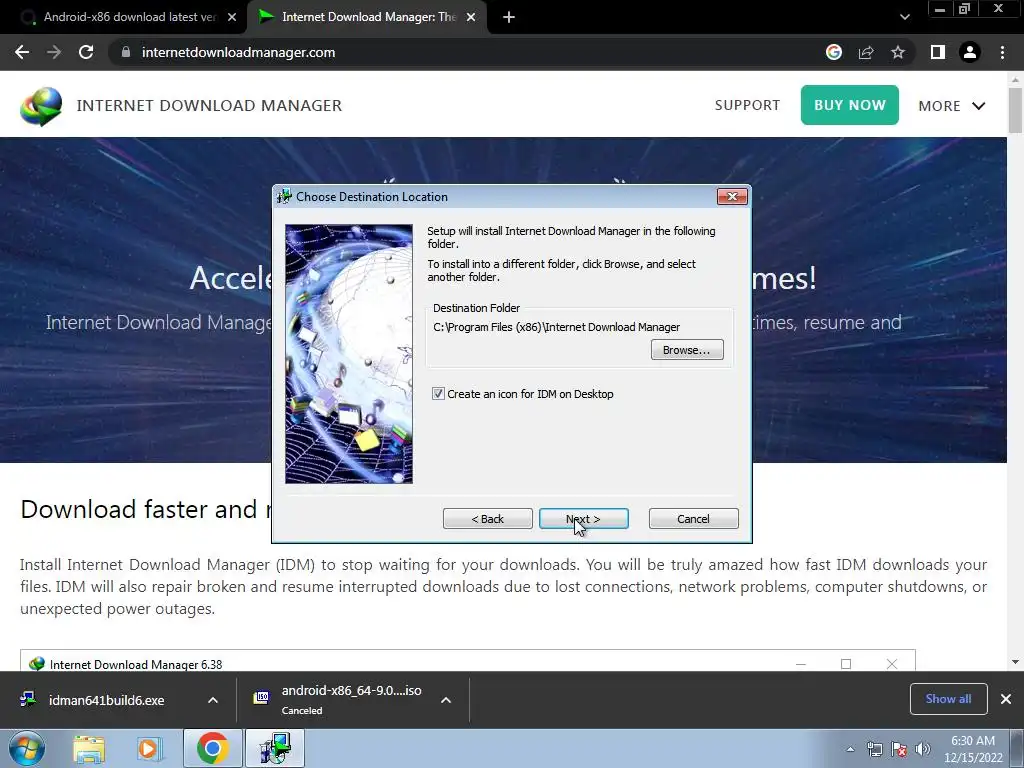The width and height of the screenshot is (1024, 768).
Task: Close the downloads bar
Action: [x=1006, y=699]
